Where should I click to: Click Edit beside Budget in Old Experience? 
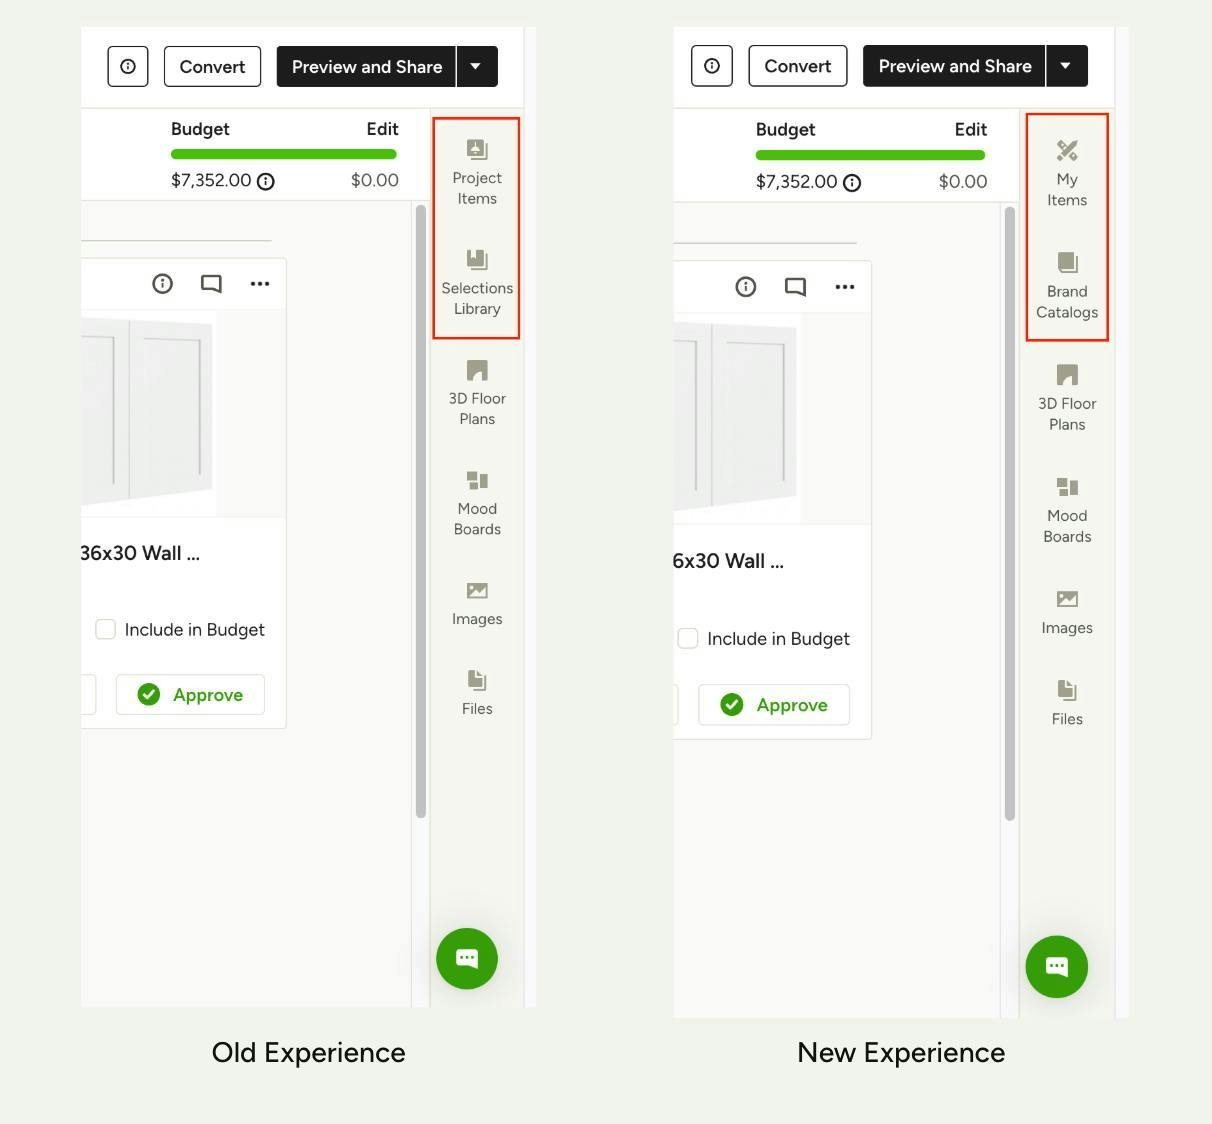tap(382, 129)
